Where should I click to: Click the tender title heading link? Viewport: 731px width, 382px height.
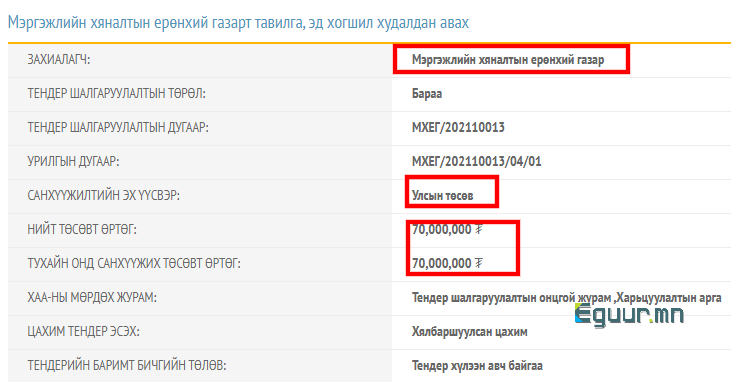(x=238, y=22)
